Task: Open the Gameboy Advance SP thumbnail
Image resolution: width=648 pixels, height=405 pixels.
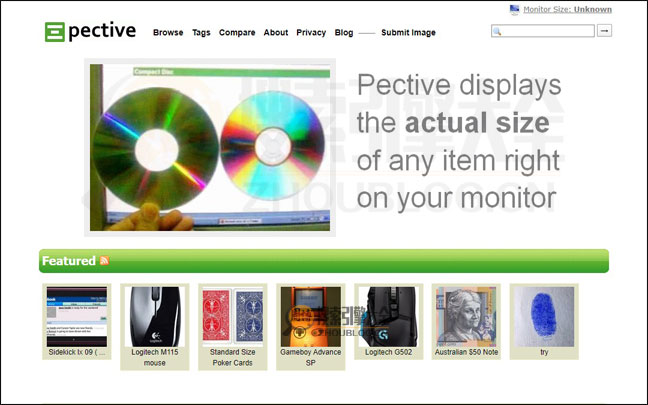Action: (x=311, y=317)
